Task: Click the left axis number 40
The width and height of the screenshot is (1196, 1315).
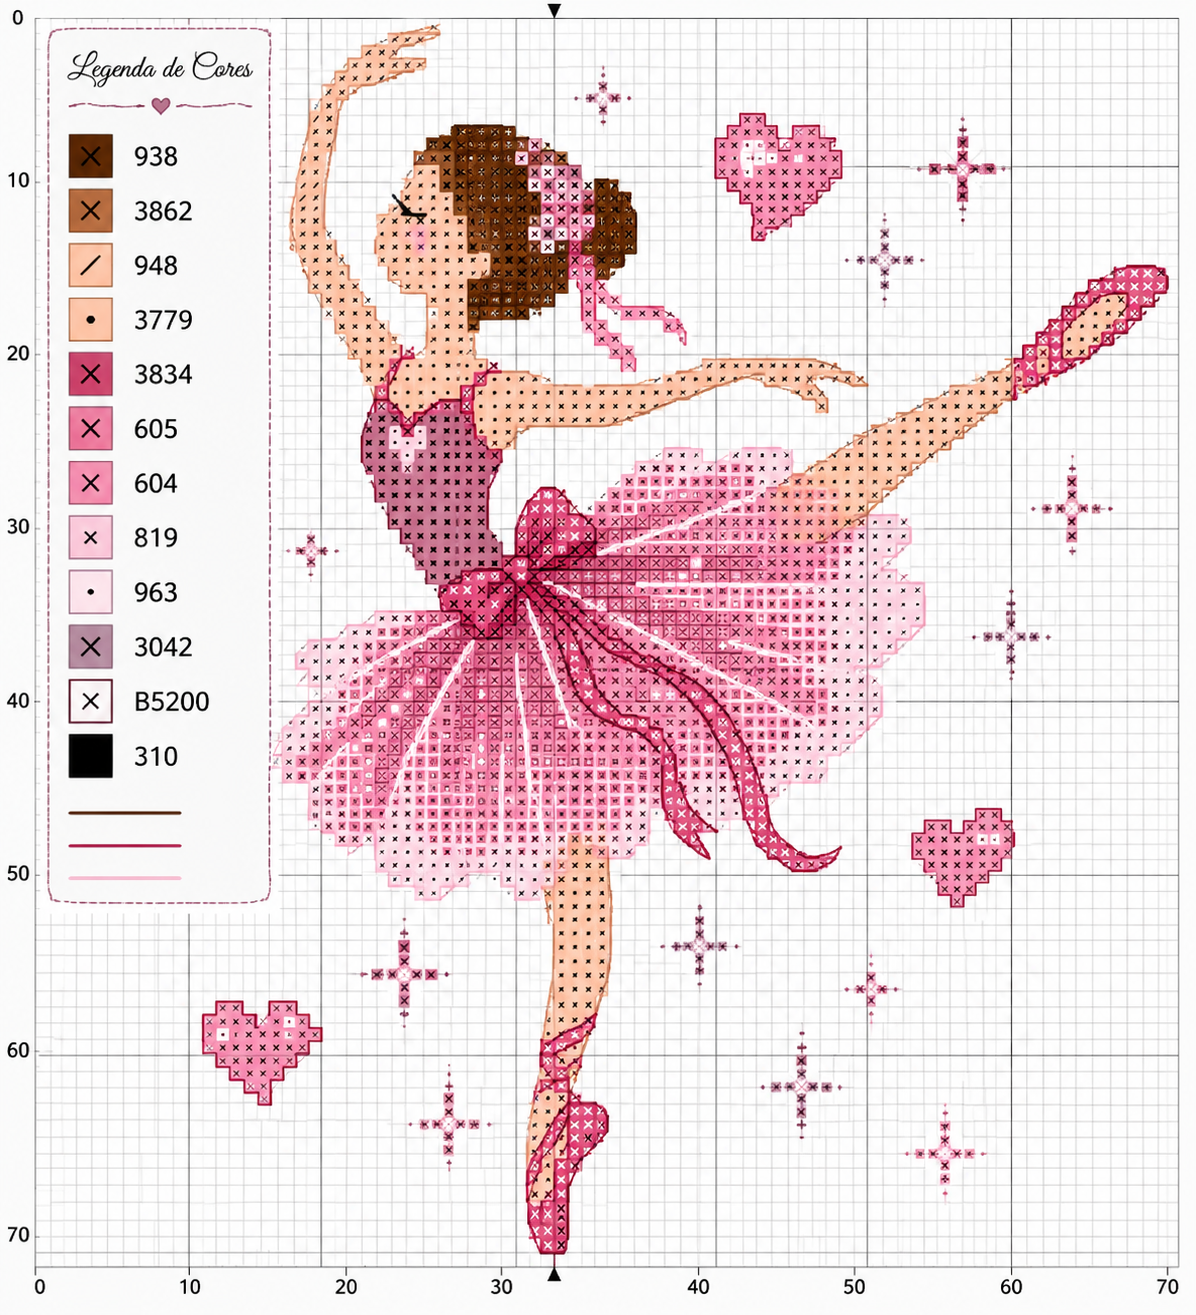Action: [x=17, y=701]
